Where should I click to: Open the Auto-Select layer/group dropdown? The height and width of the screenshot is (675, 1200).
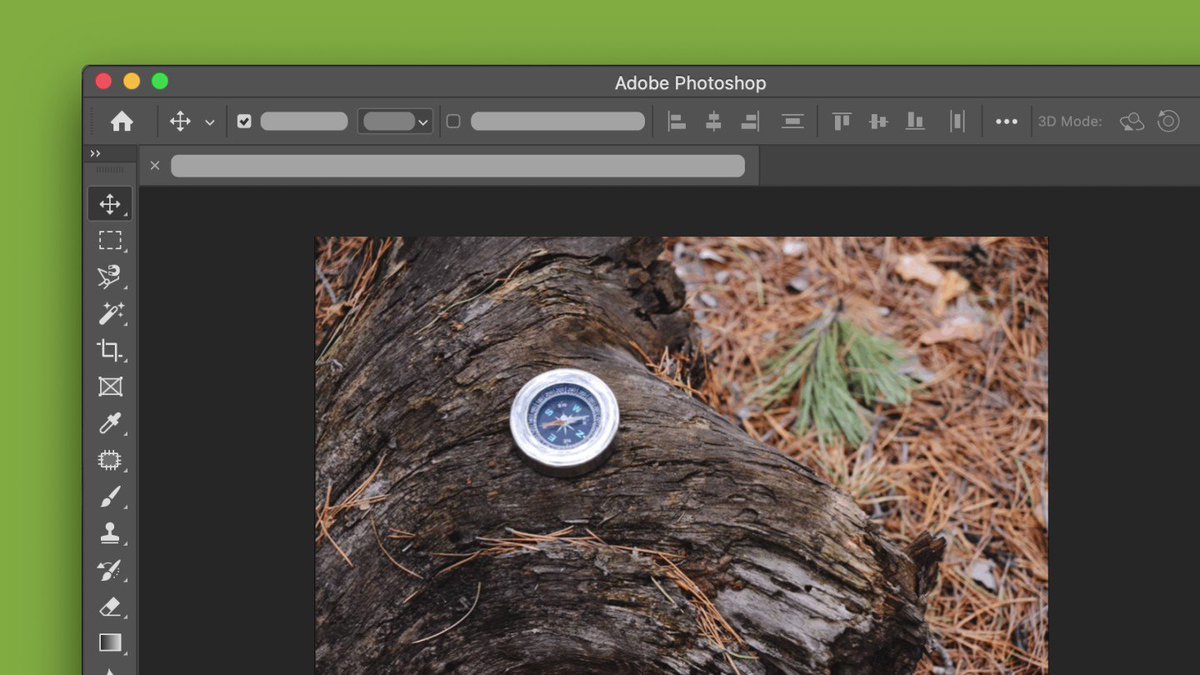pyautogui.click(x=395, y=121)
